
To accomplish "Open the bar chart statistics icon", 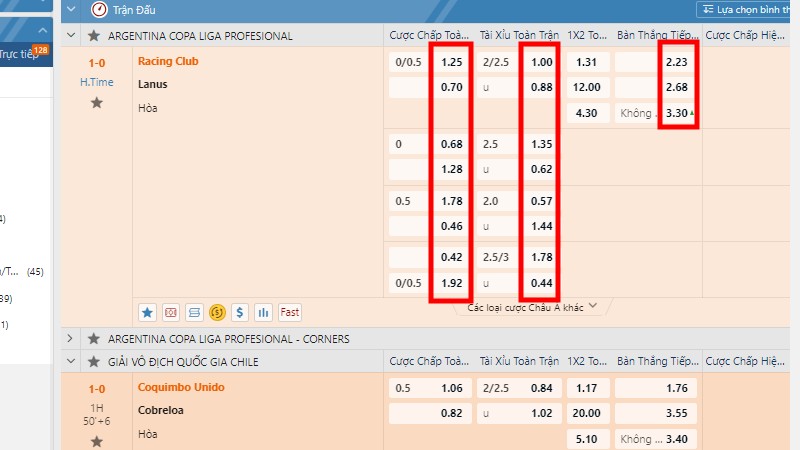I will [264, 312].
